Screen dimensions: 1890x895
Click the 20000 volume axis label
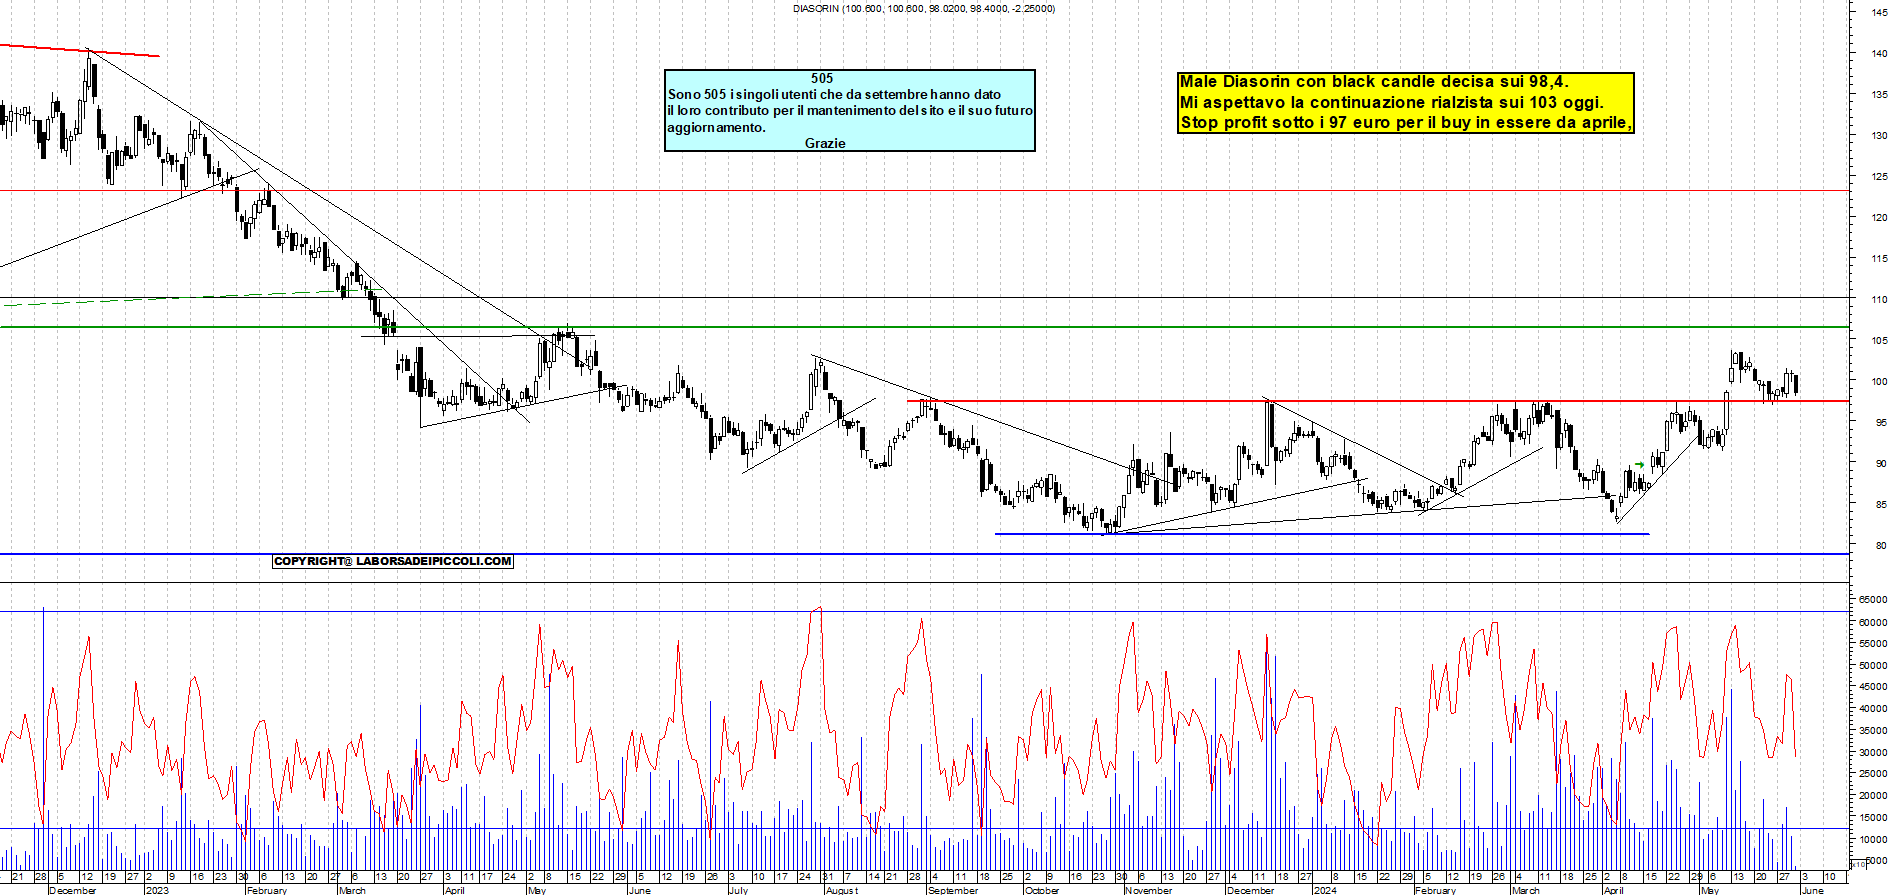click(1873, 795)
